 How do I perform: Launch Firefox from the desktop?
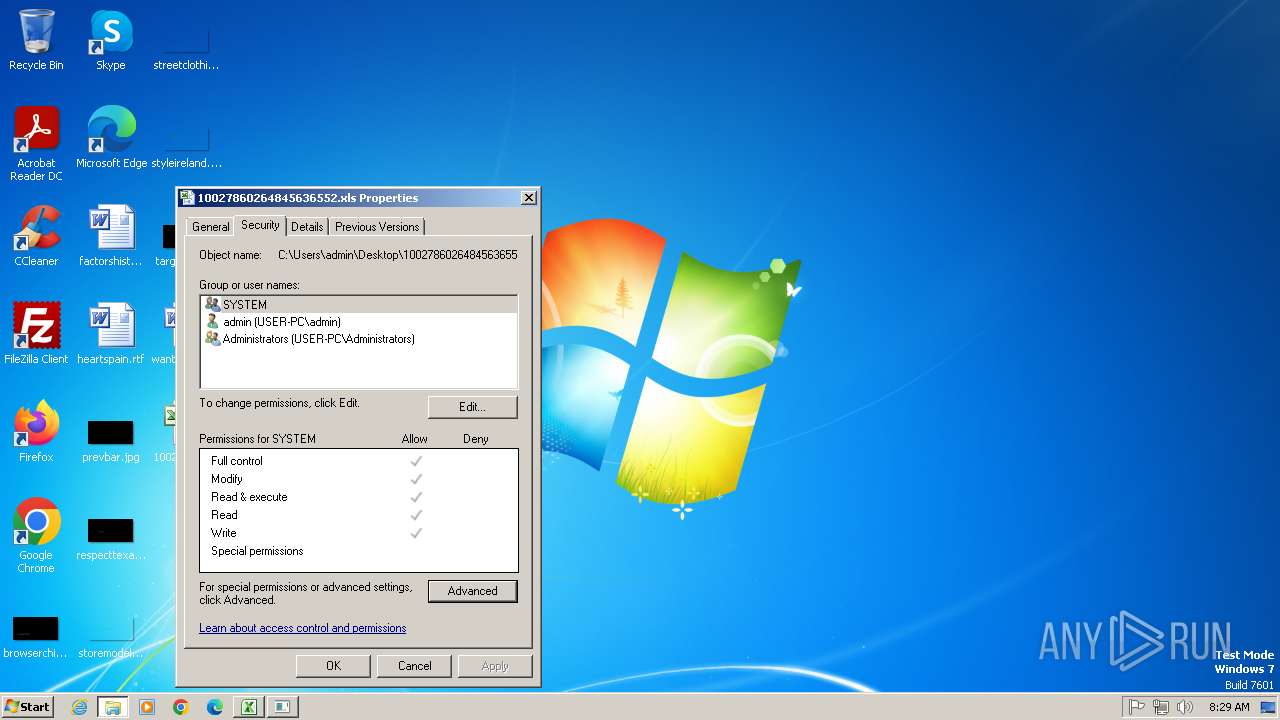[36, 431]
